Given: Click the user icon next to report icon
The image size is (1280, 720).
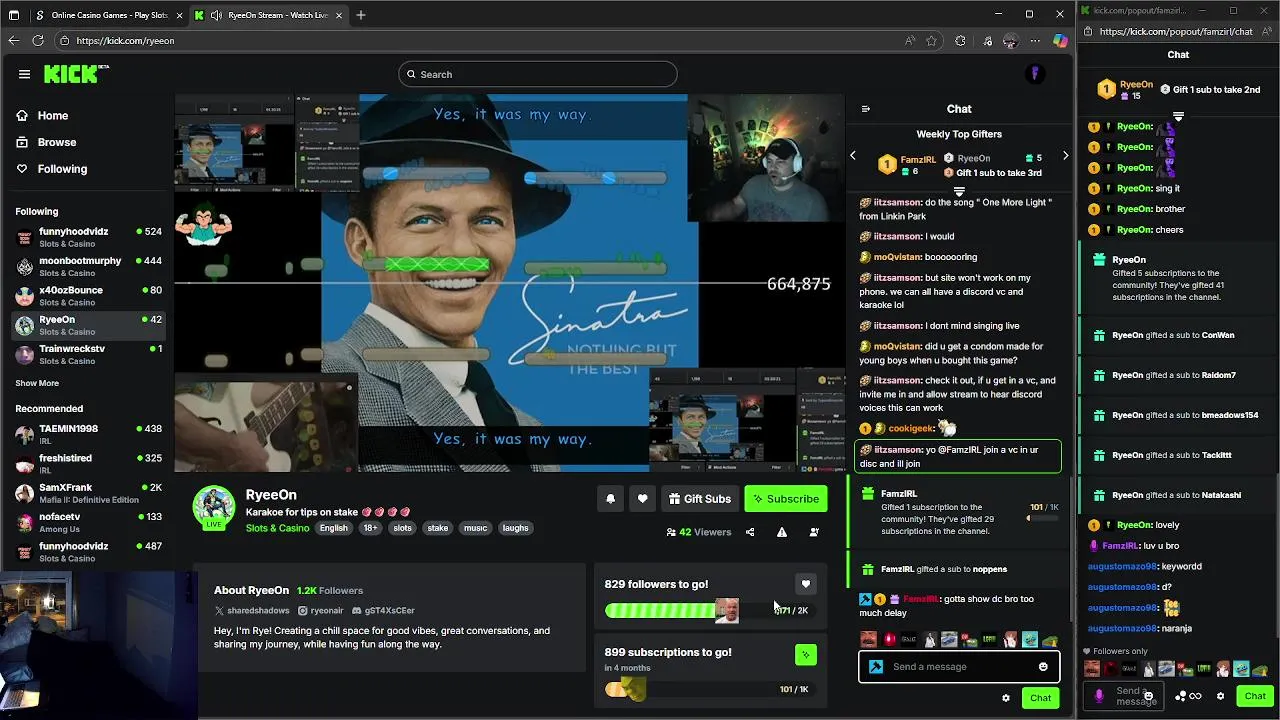Looking at the screenshot, I should (x=814, y=532).
